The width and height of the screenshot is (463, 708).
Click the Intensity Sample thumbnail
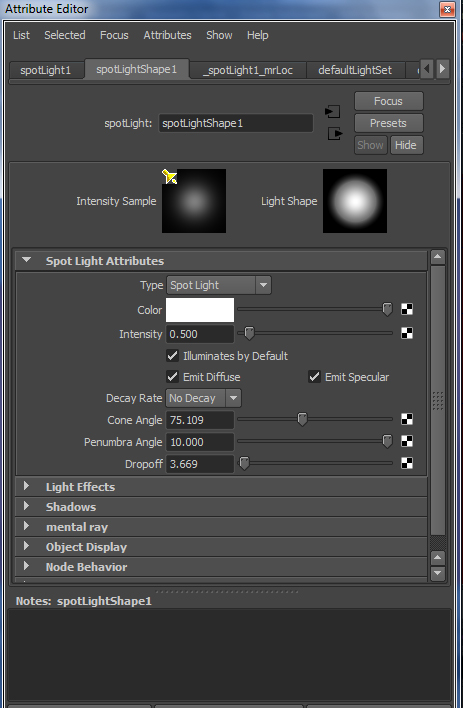click(194, 201)
